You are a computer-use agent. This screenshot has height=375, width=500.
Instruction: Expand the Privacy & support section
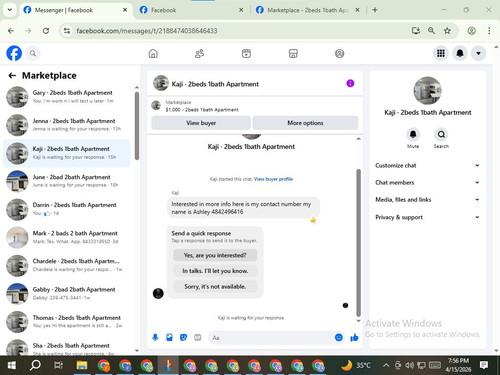pyautogui.click(x=427, y=217)
